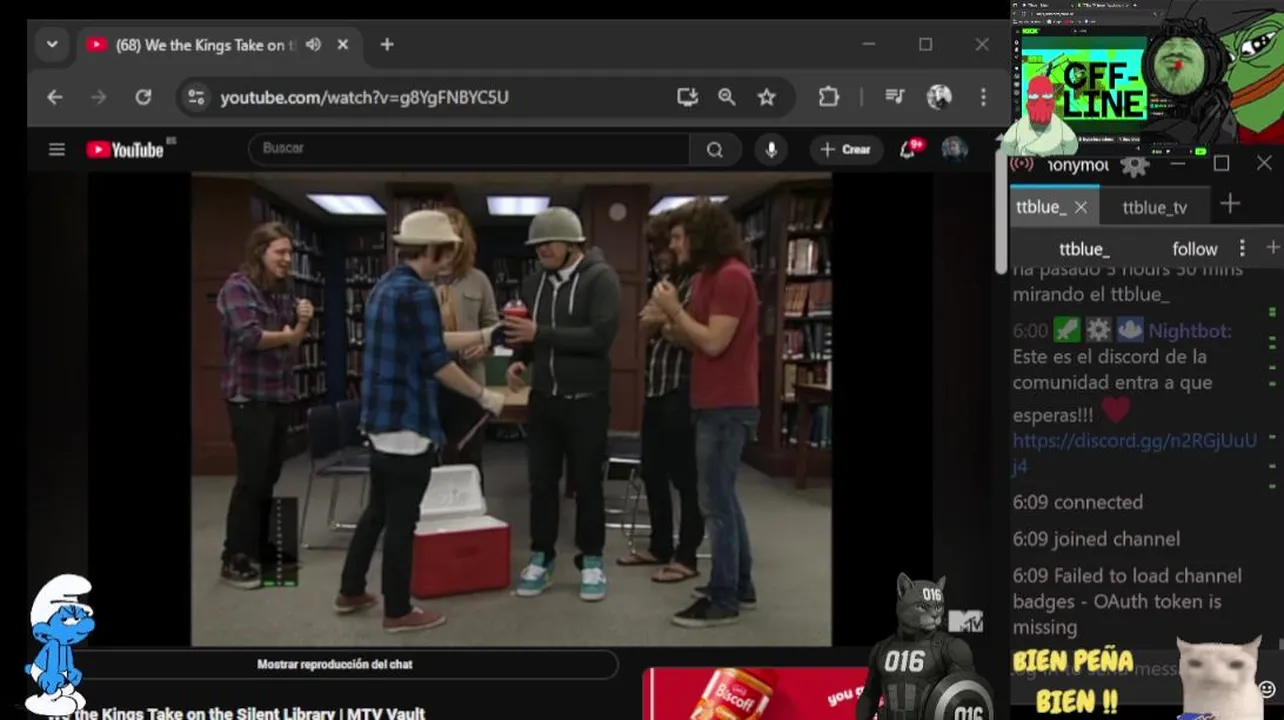The width and height of the screenshot is (1284, 720).
Task: Go to YouTube home via logo
Action: click(x=125, y=150)
